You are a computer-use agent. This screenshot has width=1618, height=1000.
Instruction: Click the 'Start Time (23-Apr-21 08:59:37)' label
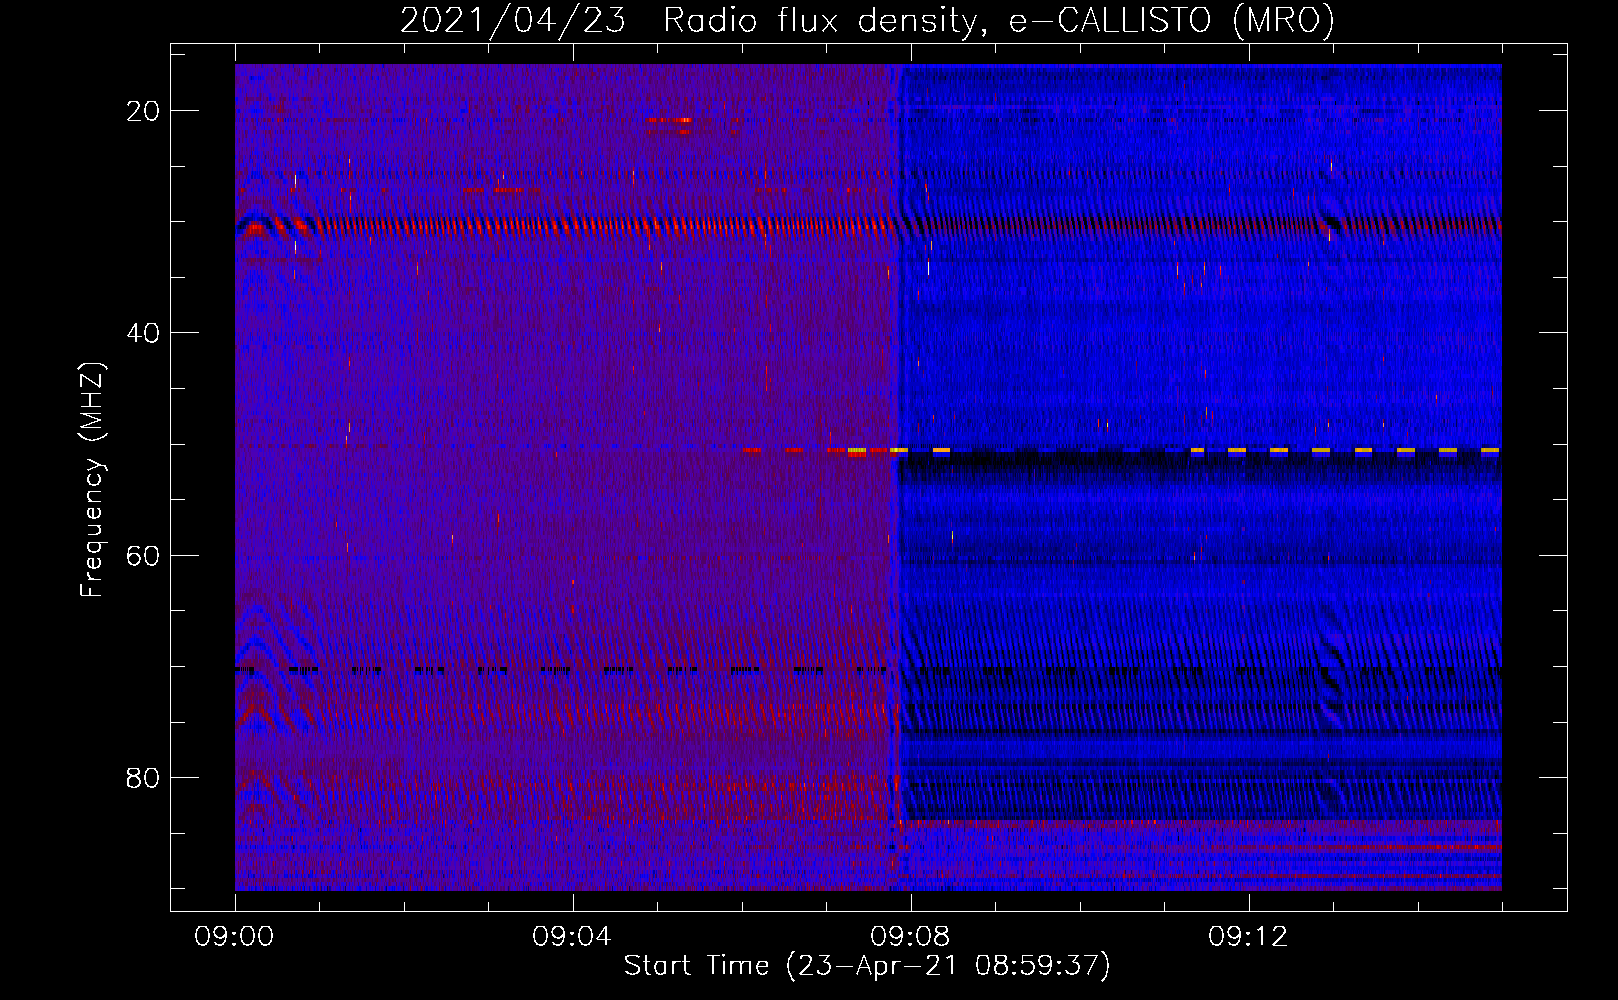[x=867, y=966]
